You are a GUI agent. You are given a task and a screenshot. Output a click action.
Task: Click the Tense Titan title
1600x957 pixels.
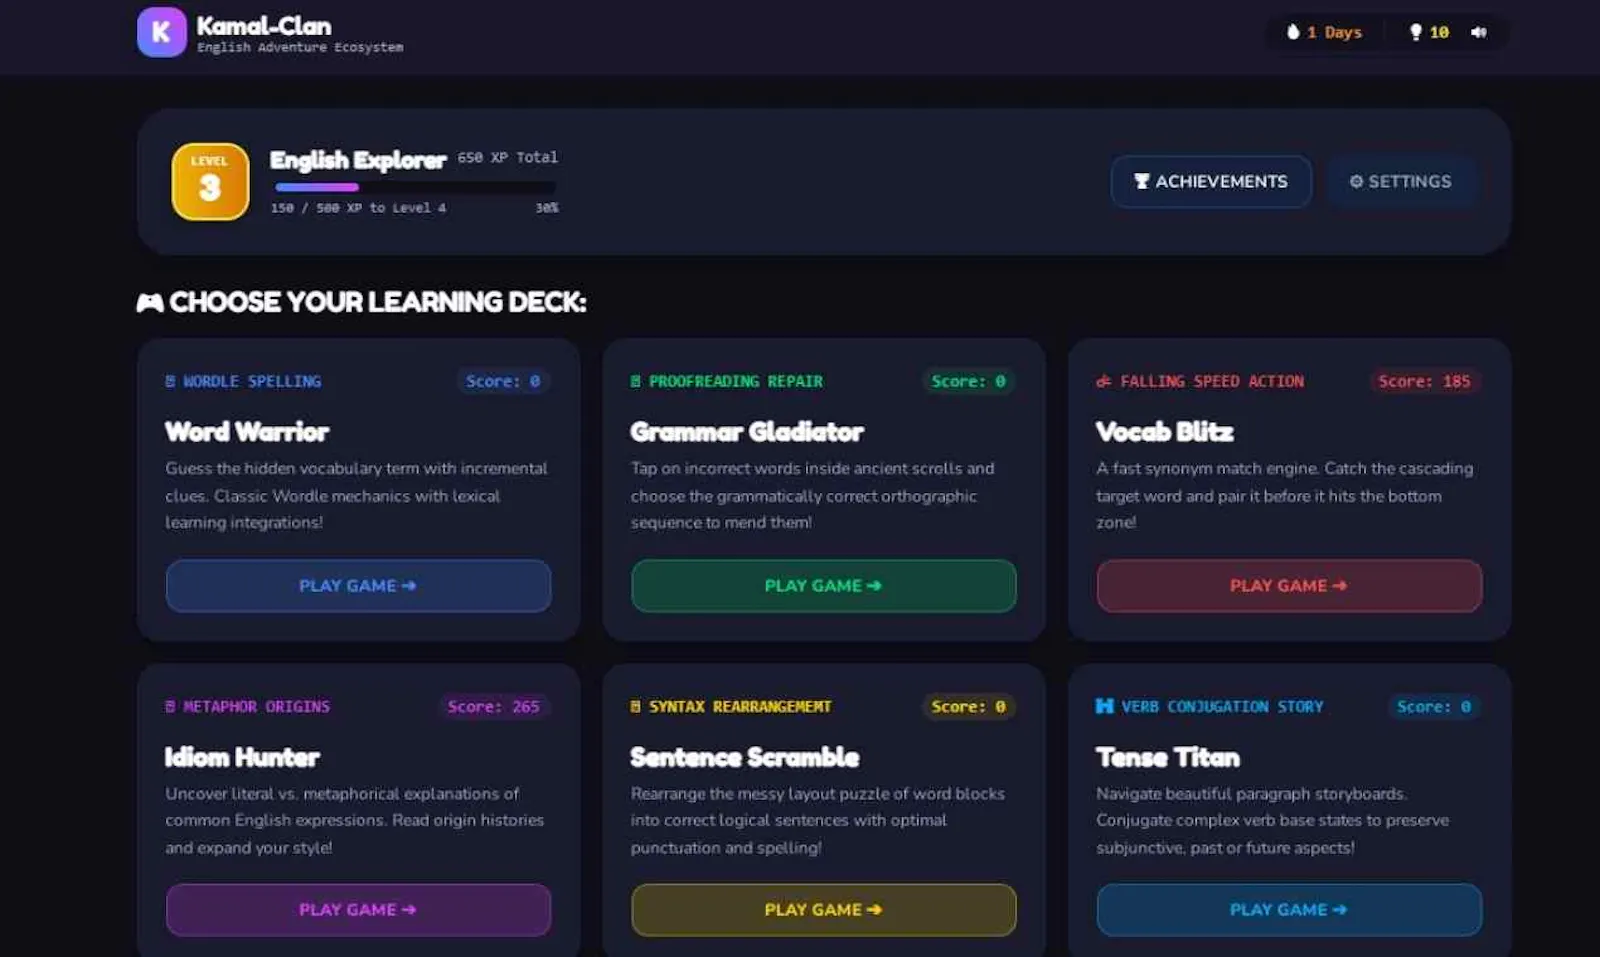pyautogui.click(x=1168, y=757)
